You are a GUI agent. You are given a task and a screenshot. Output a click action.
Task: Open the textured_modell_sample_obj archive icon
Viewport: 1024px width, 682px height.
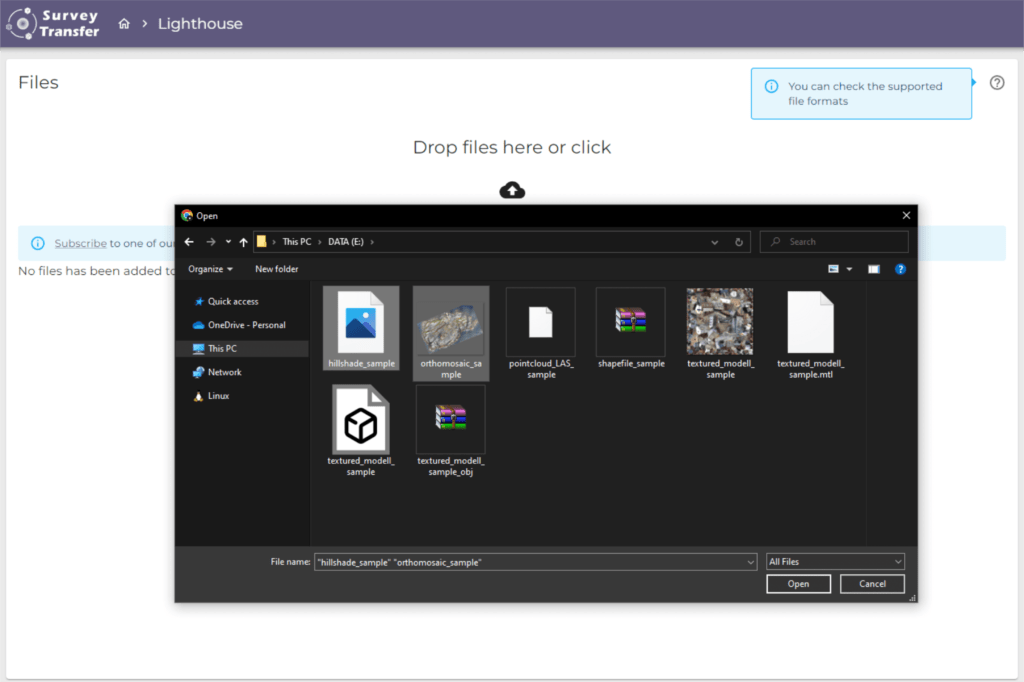(x=450, y=419)
